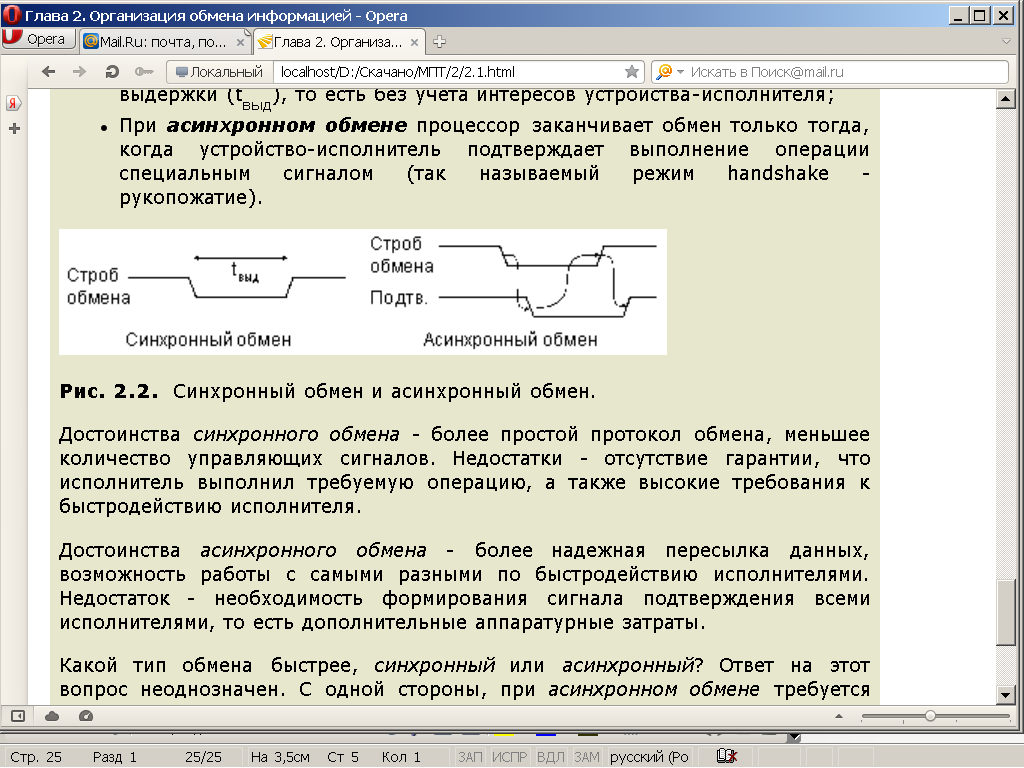The height and width of the screenshot is (768, 1024).
Task: Toggle the panel button in status bar
Action: pyautogui.click(x=18, y=716)
